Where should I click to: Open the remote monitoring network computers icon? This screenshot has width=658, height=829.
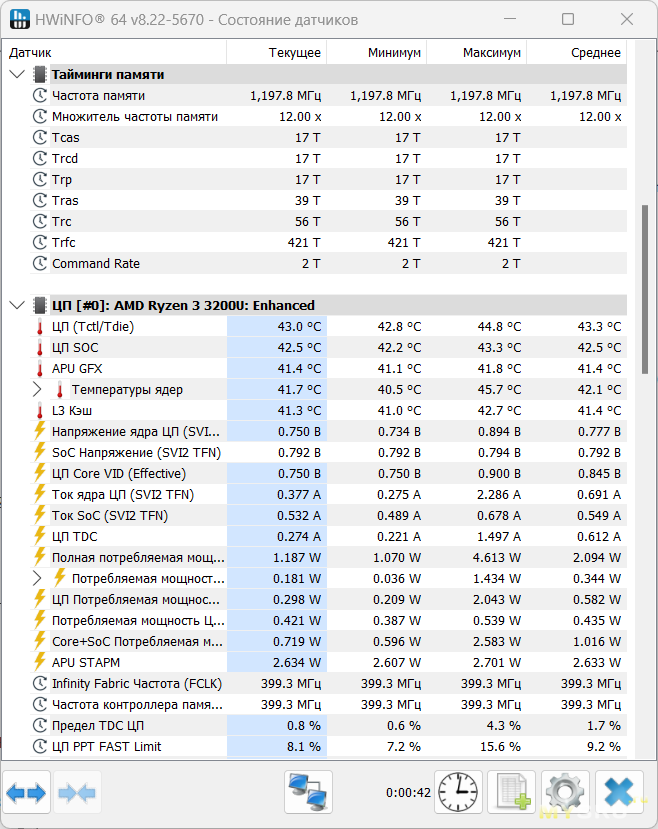tap(308, 791)
